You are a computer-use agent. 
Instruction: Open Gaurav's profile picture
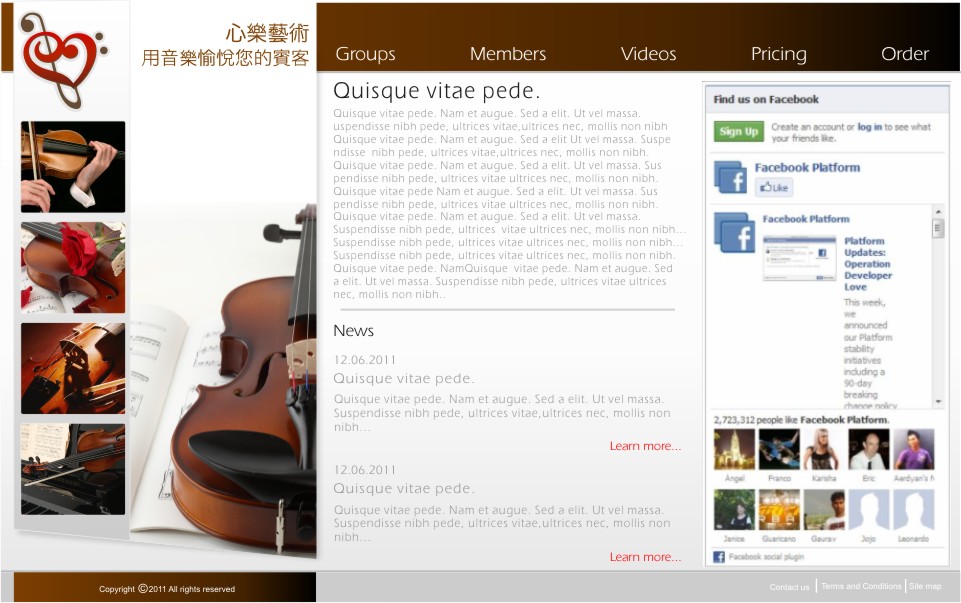coord(824,510)
